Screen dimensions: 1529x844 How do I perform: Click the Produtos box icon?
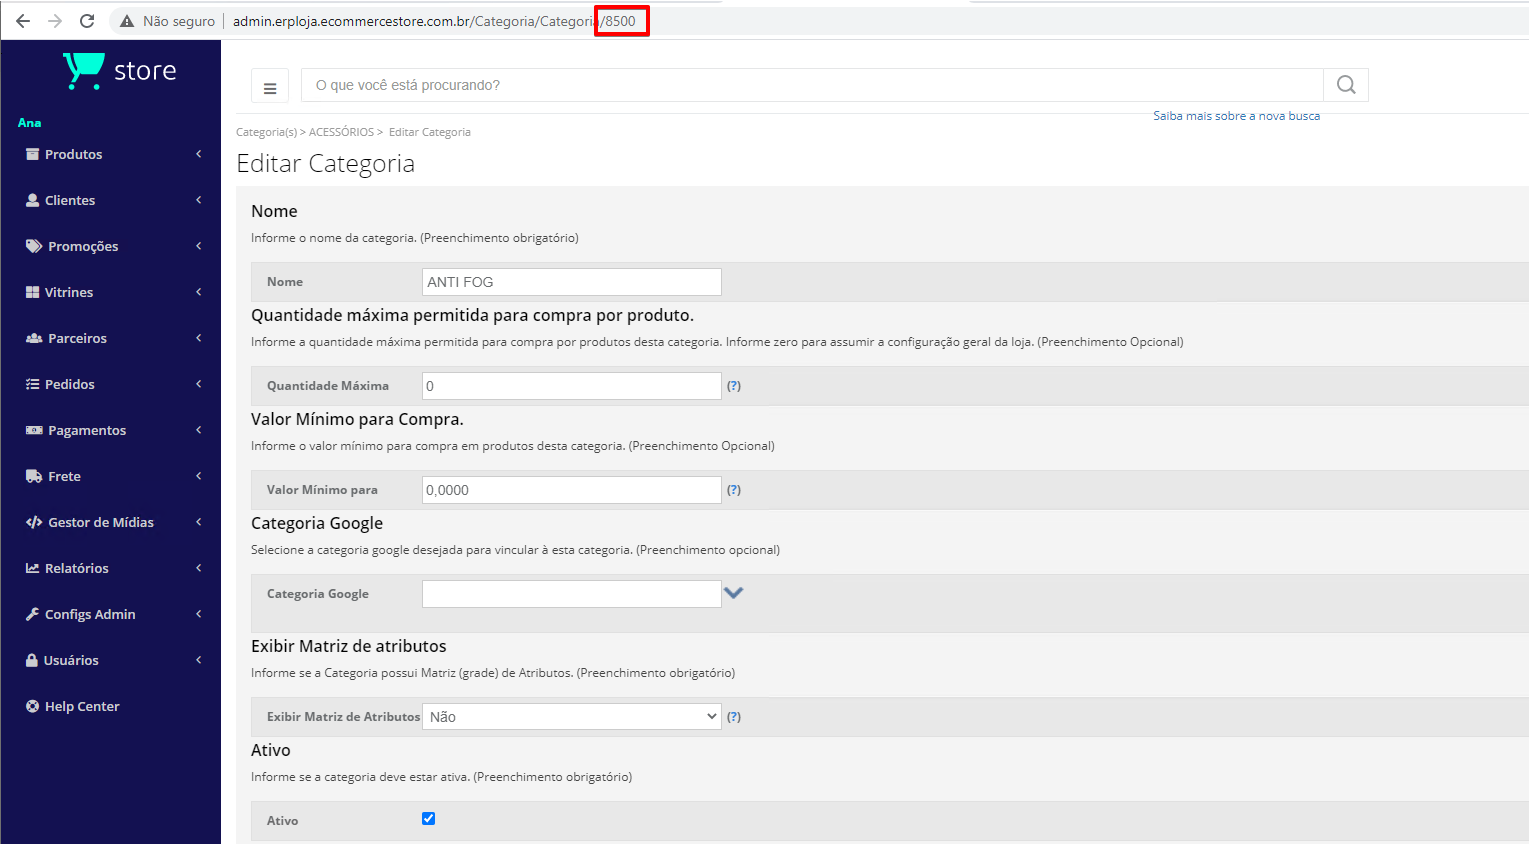pyautogui.click(x=33, y=154)
